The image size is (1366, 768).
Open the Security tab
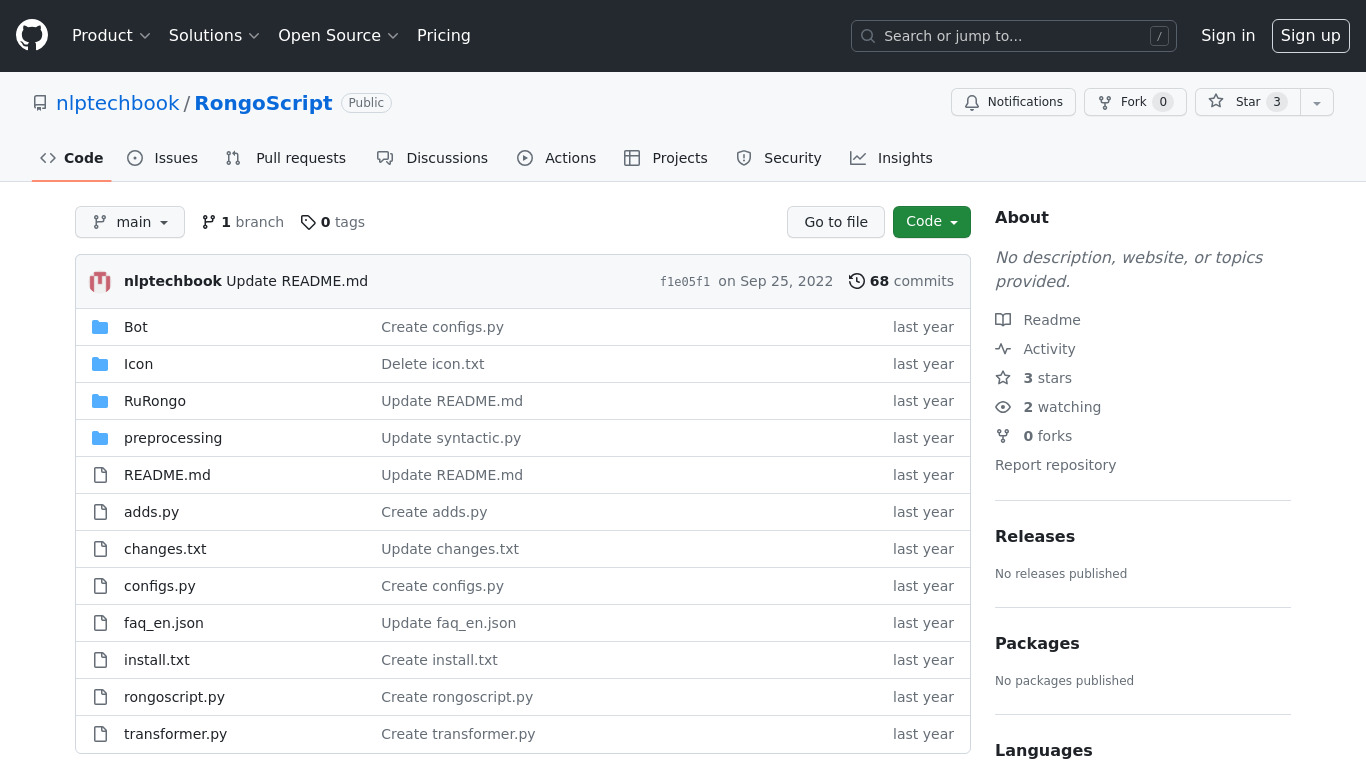[779, 158]
